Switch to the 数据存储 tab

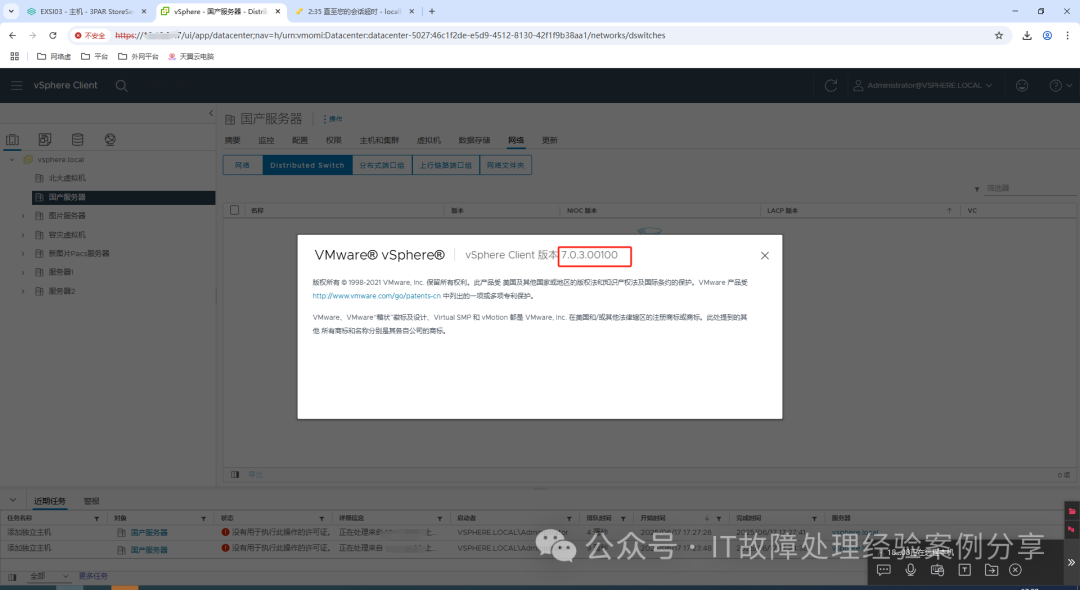474,140
